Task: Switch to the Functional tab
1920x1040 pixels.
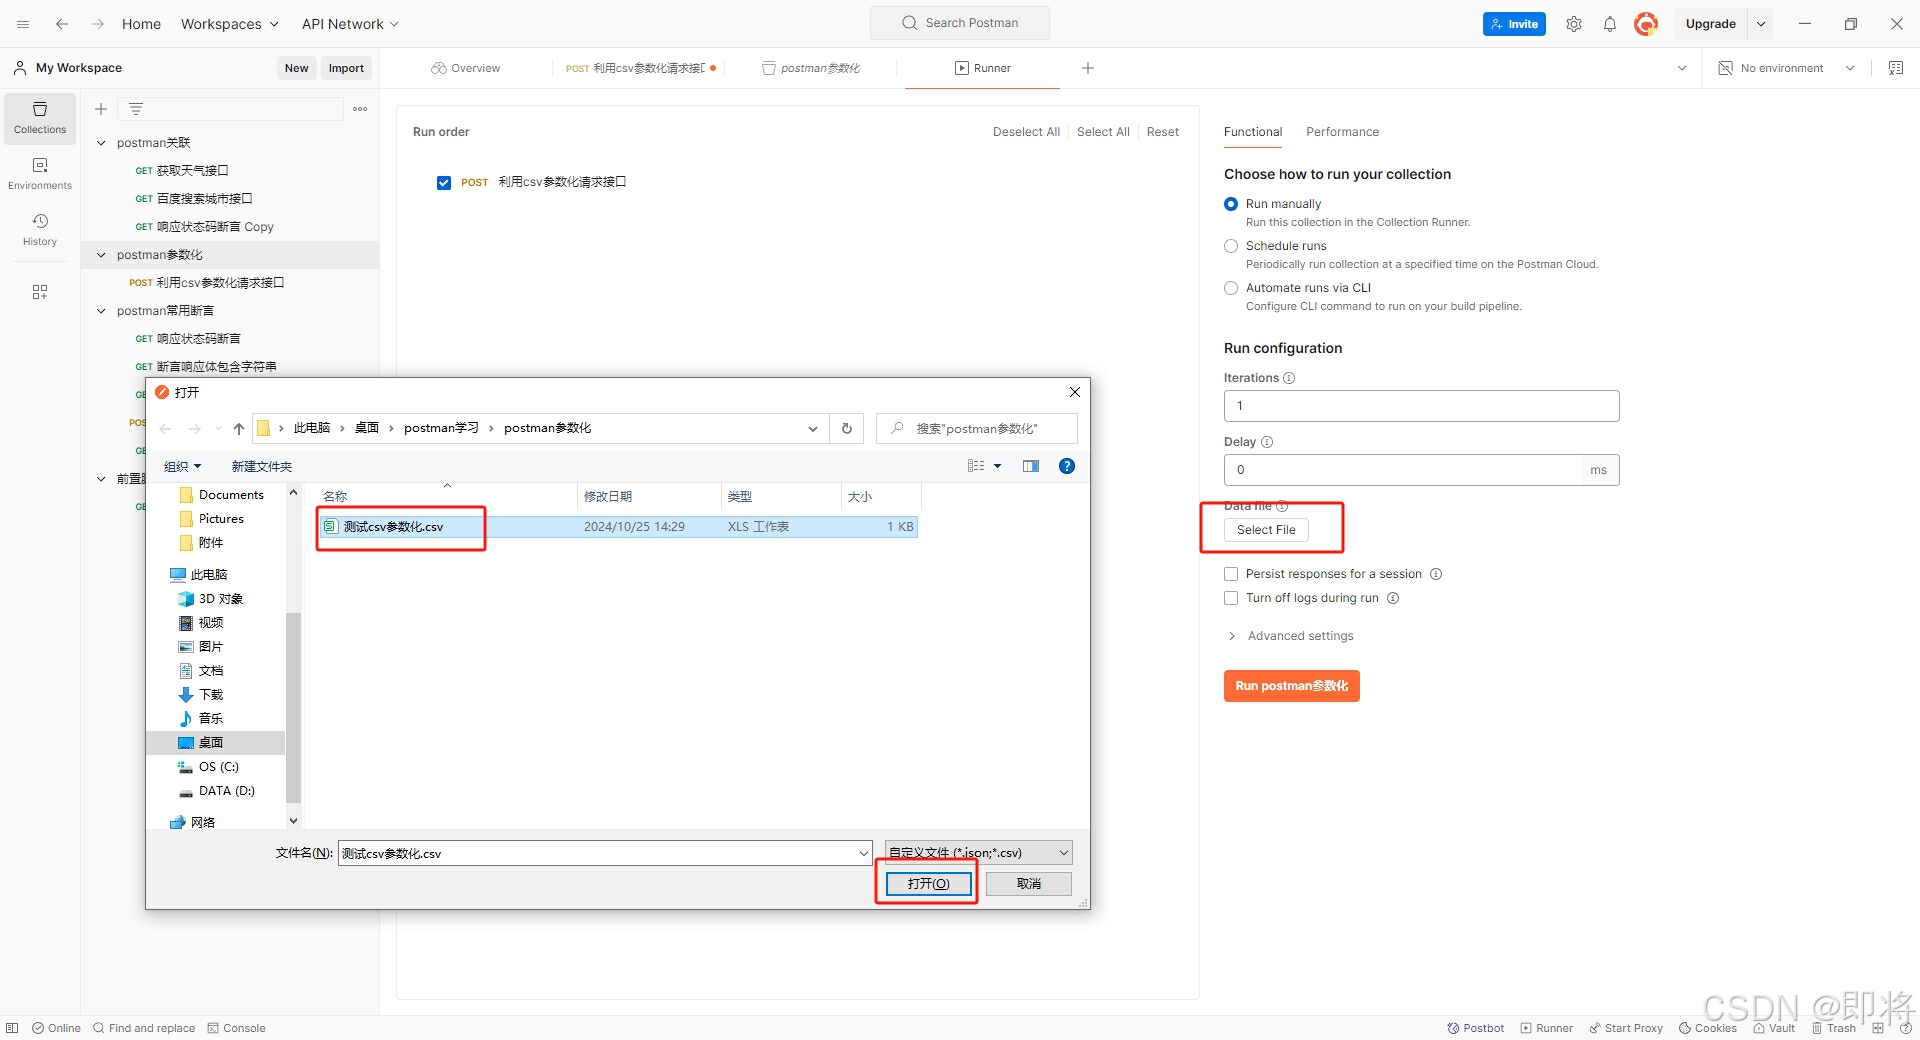Action: 1253,132
